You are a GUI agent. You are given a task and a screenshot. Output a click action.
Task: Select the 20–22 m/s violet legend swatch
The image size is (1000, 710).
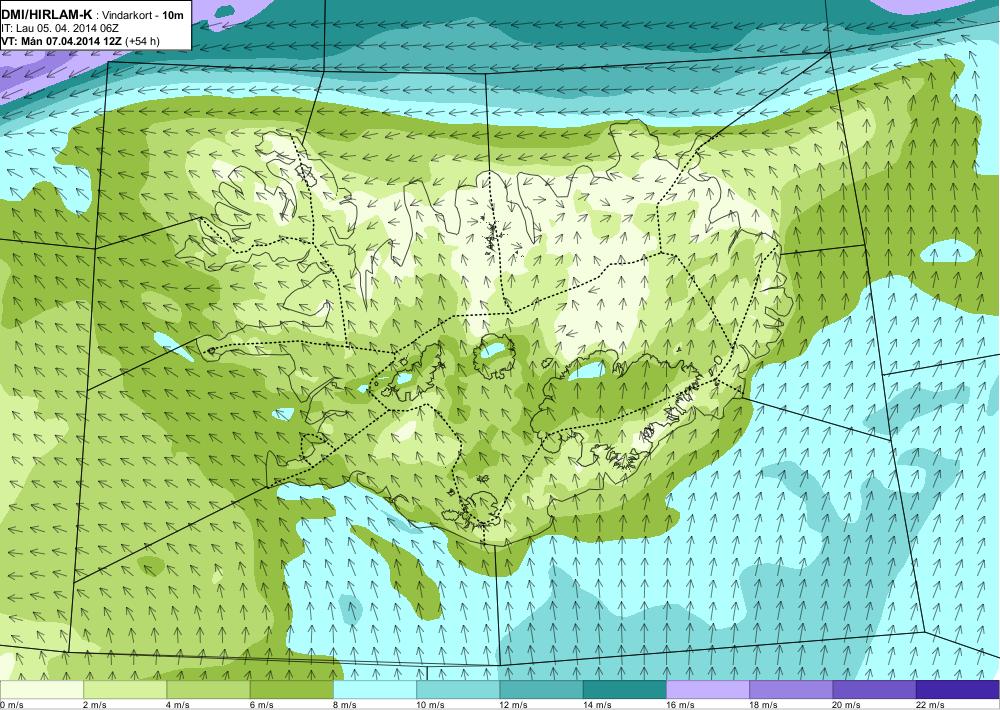[x=874, y=690]
